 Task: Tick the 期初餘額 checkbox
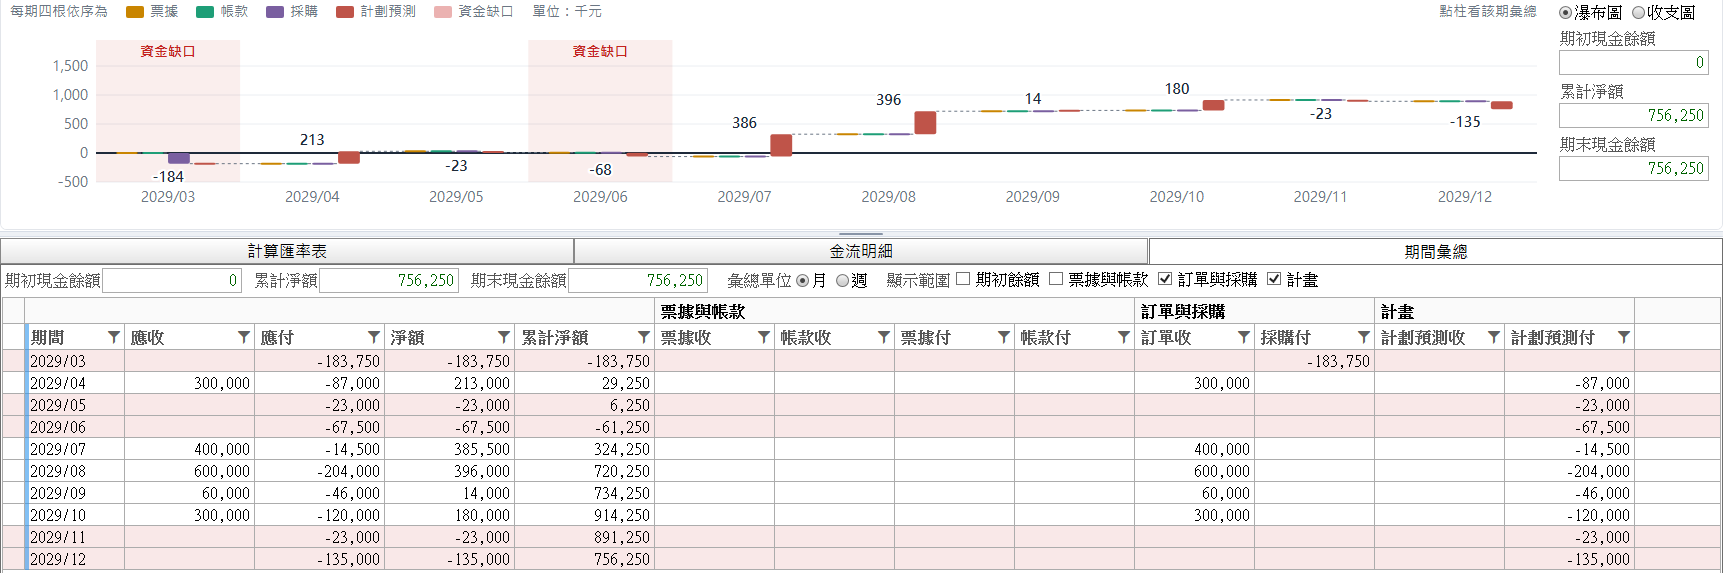click(963, 279)
